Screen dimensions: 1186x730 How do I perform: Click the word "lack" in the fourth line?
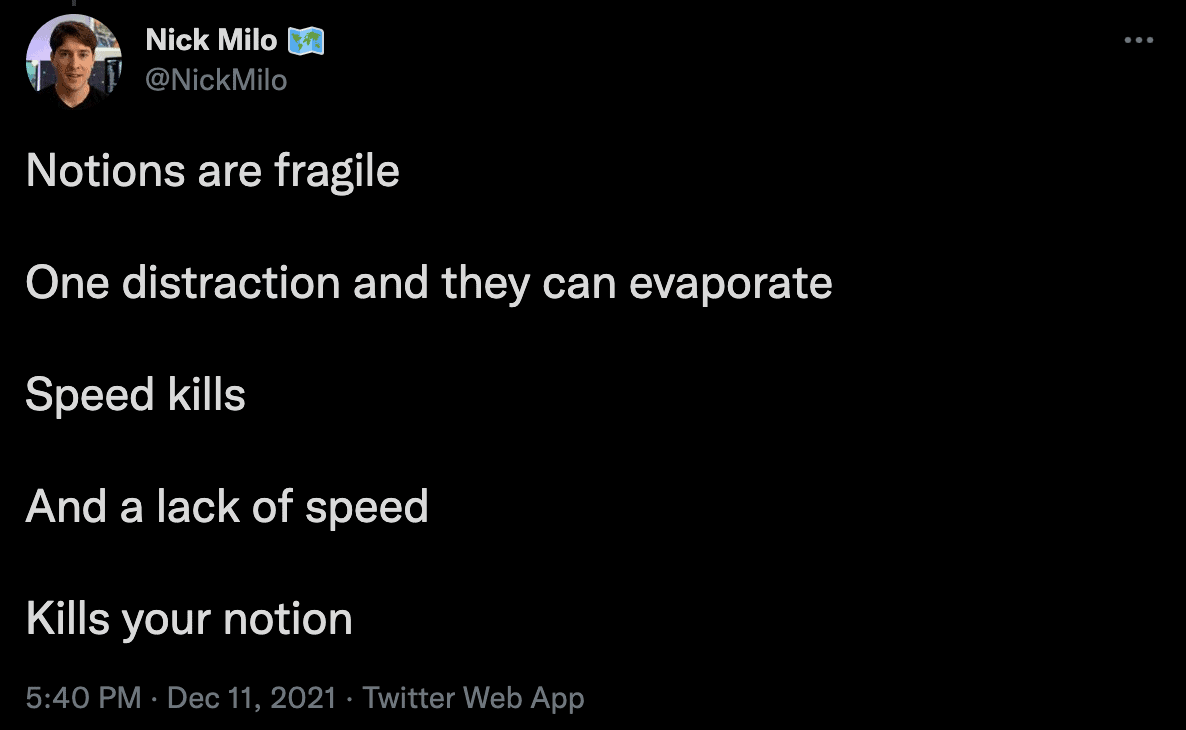198,507
